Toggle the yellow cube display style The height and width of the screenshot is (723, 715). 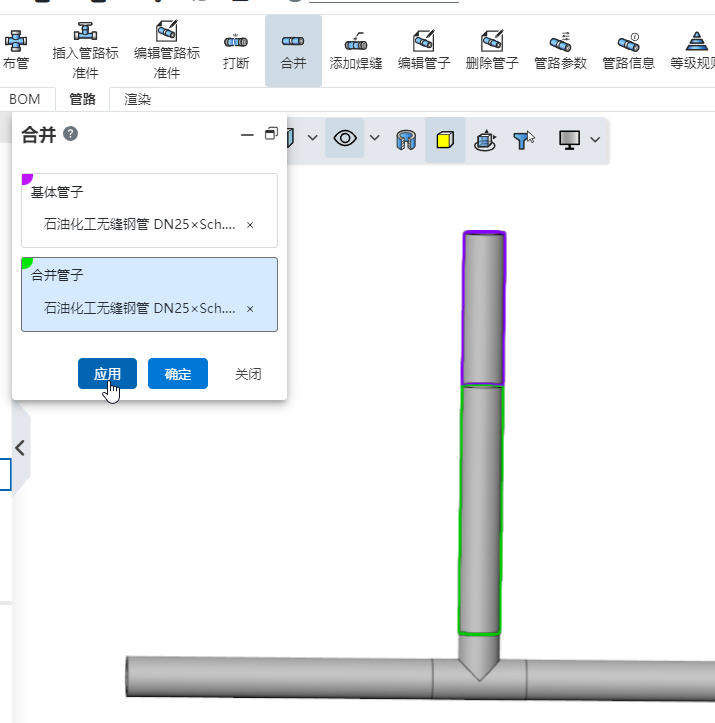click(x=445, y=140)
